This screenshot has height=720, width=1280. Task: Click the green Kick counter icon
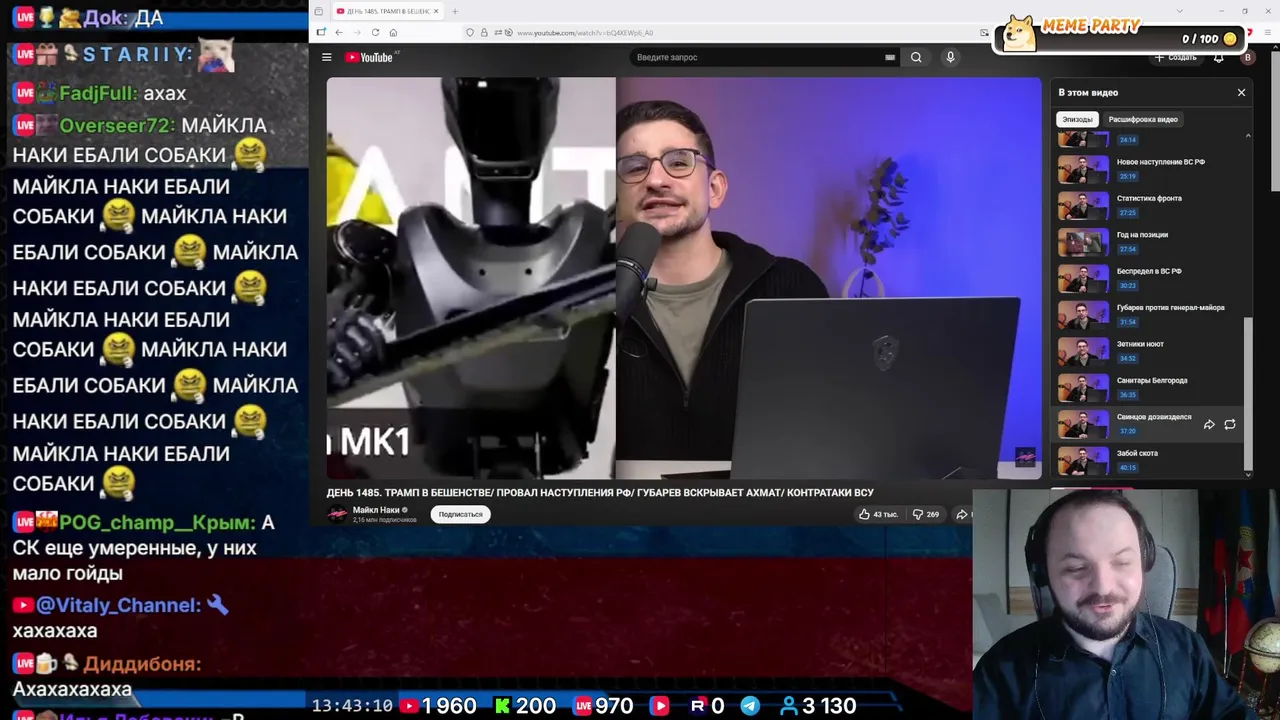502,706
